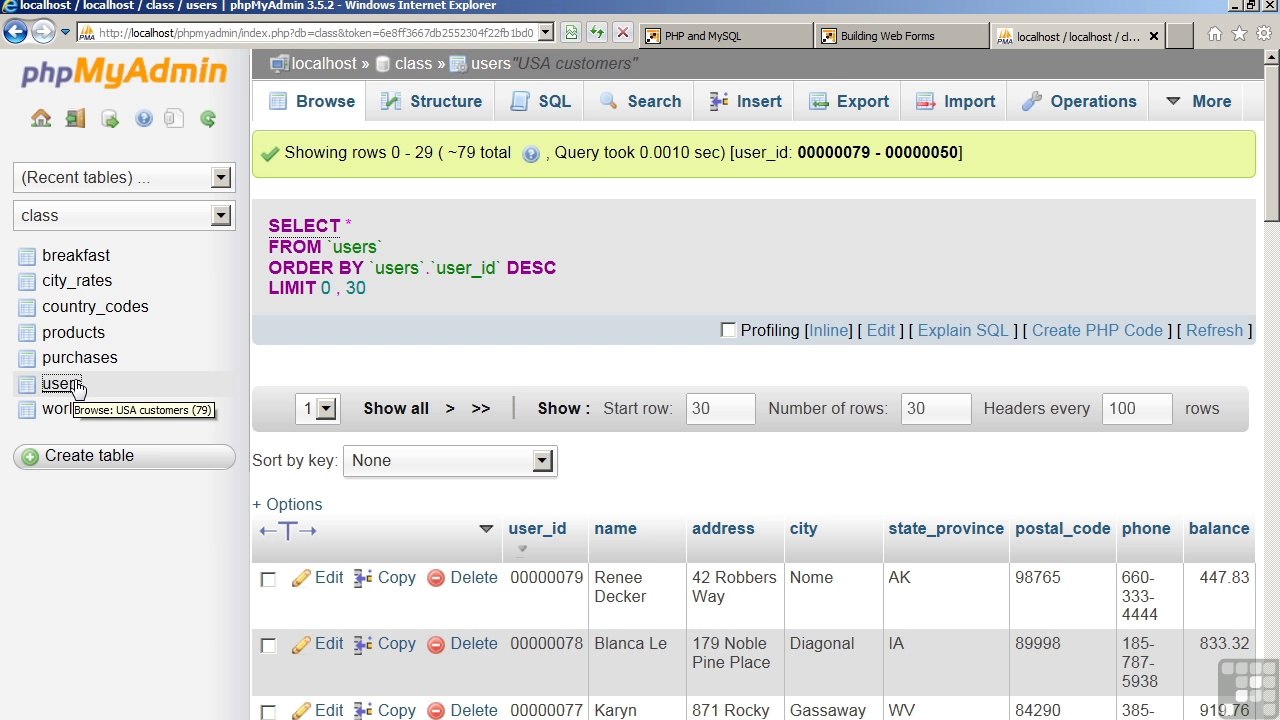Click the table icon beside purchases
This screenshot has width=1280, height=720.
coord(27,358)
